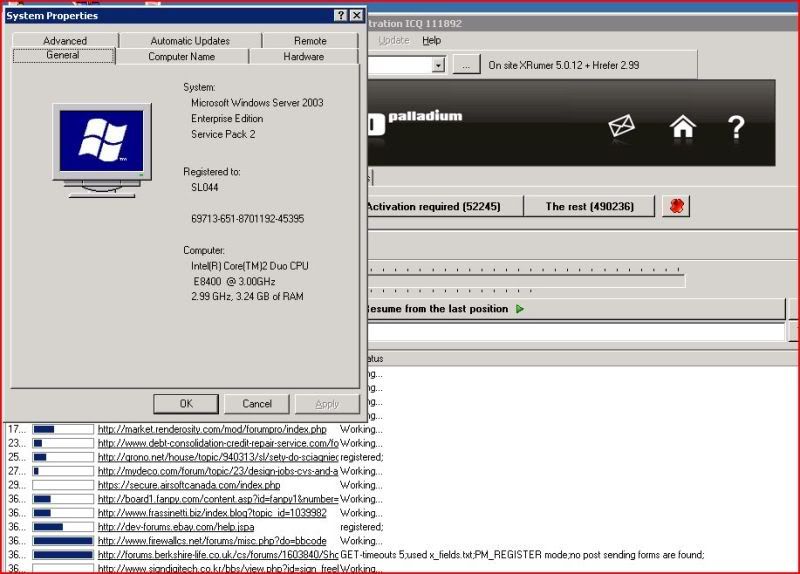Open the Update menu in XRumer
This screenshot has width=800, height=574.
coord(393,40)
